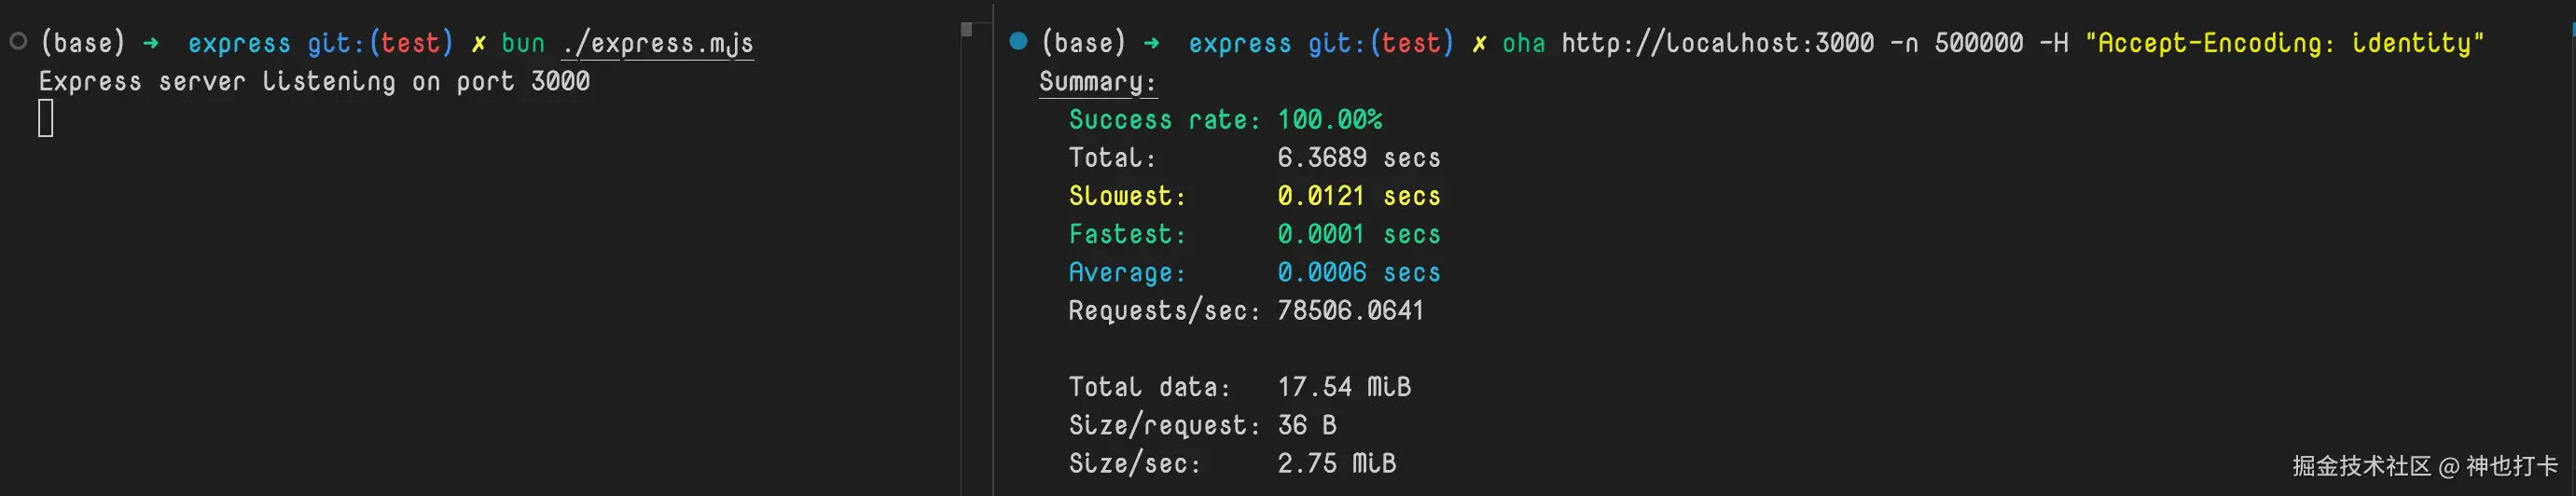Click the Slowest '0.0121 secs' value
Viewport: 2576px width, 496px height.
1359,195
